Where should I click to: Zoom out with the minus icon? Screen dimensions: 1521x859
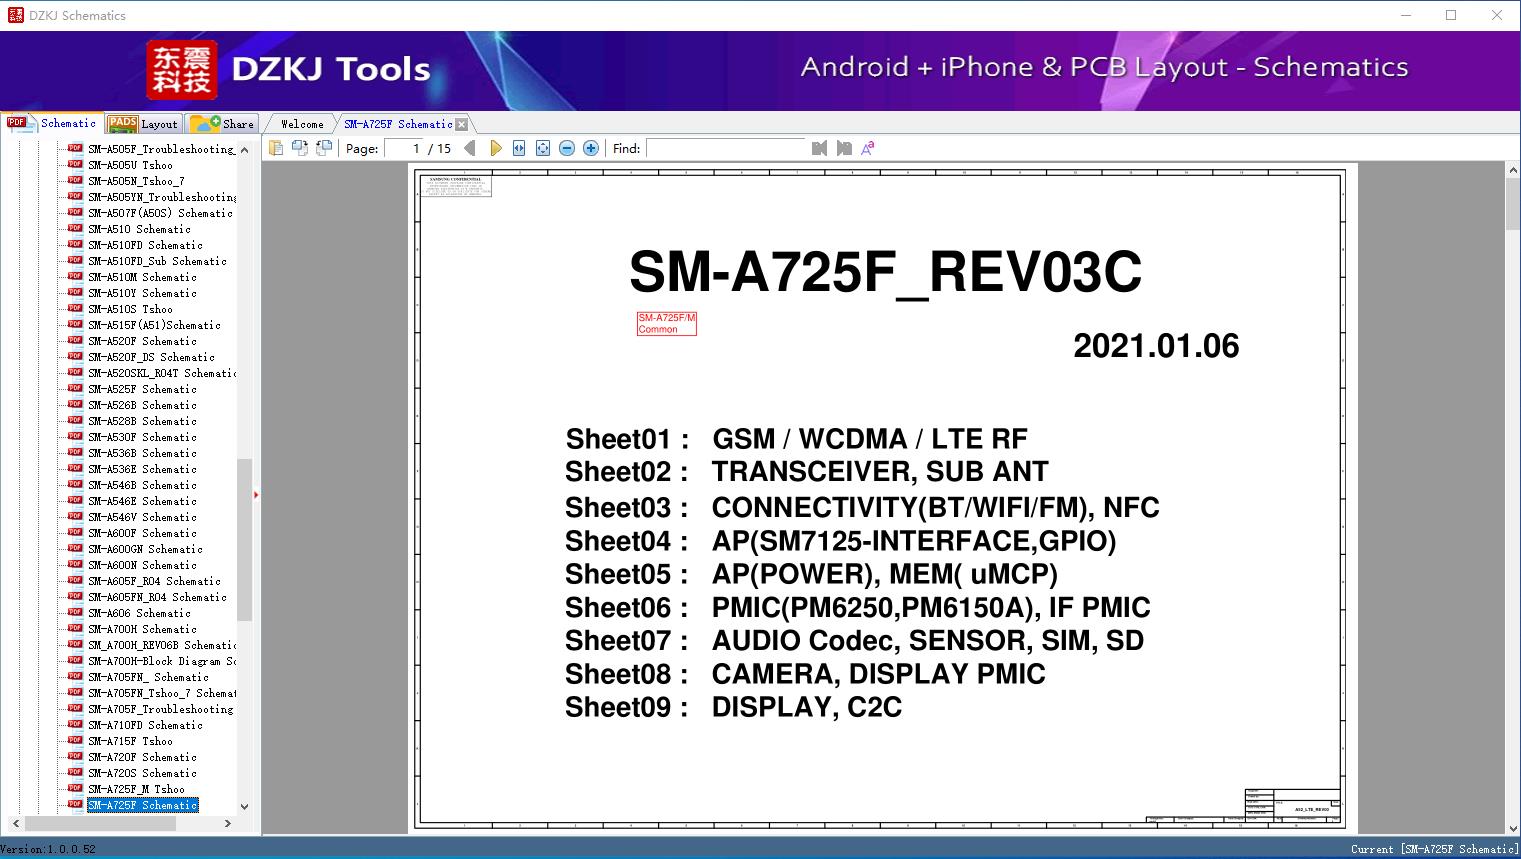pyautogui.click(x=567, y=148)
